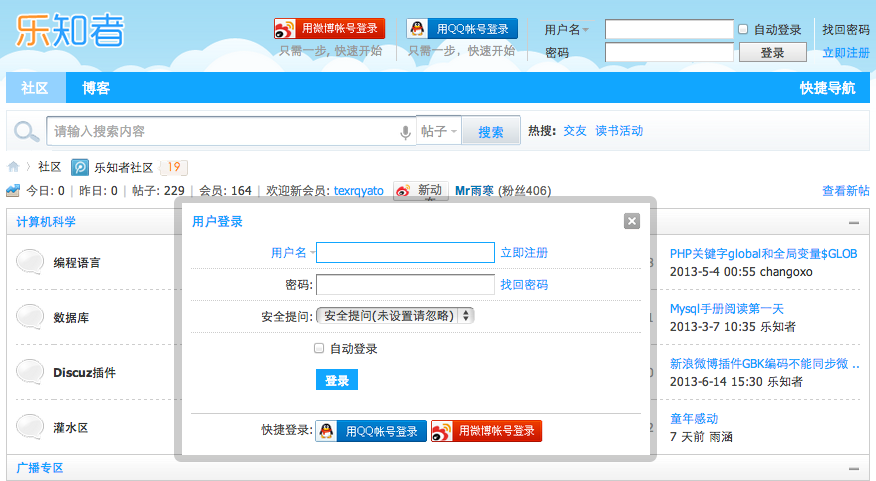Open post 童年感动

click(694, 418)
